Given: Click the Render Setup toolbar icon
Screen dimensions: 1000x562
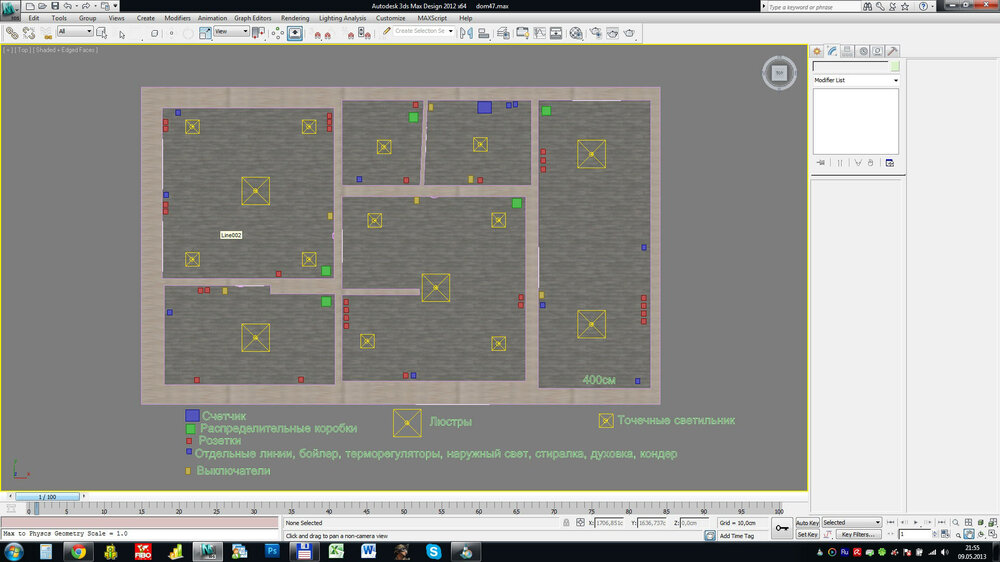Looking at the screenshot, I should point(594,32).
